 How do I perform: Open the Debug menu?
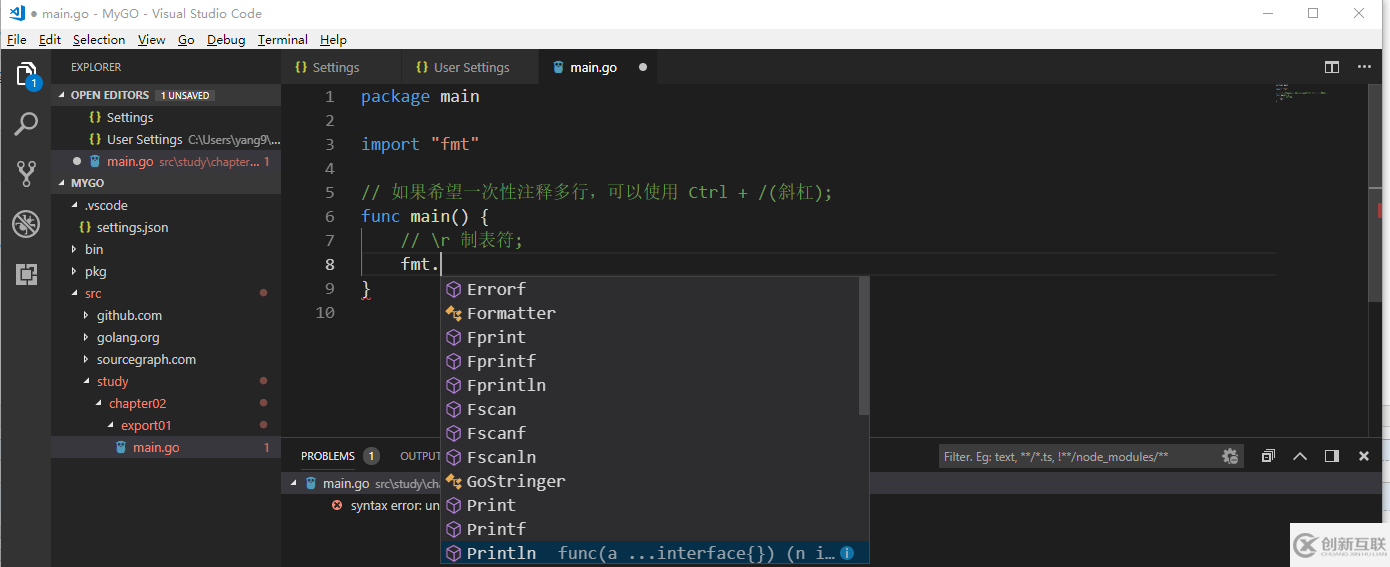(x=226, y=40)
